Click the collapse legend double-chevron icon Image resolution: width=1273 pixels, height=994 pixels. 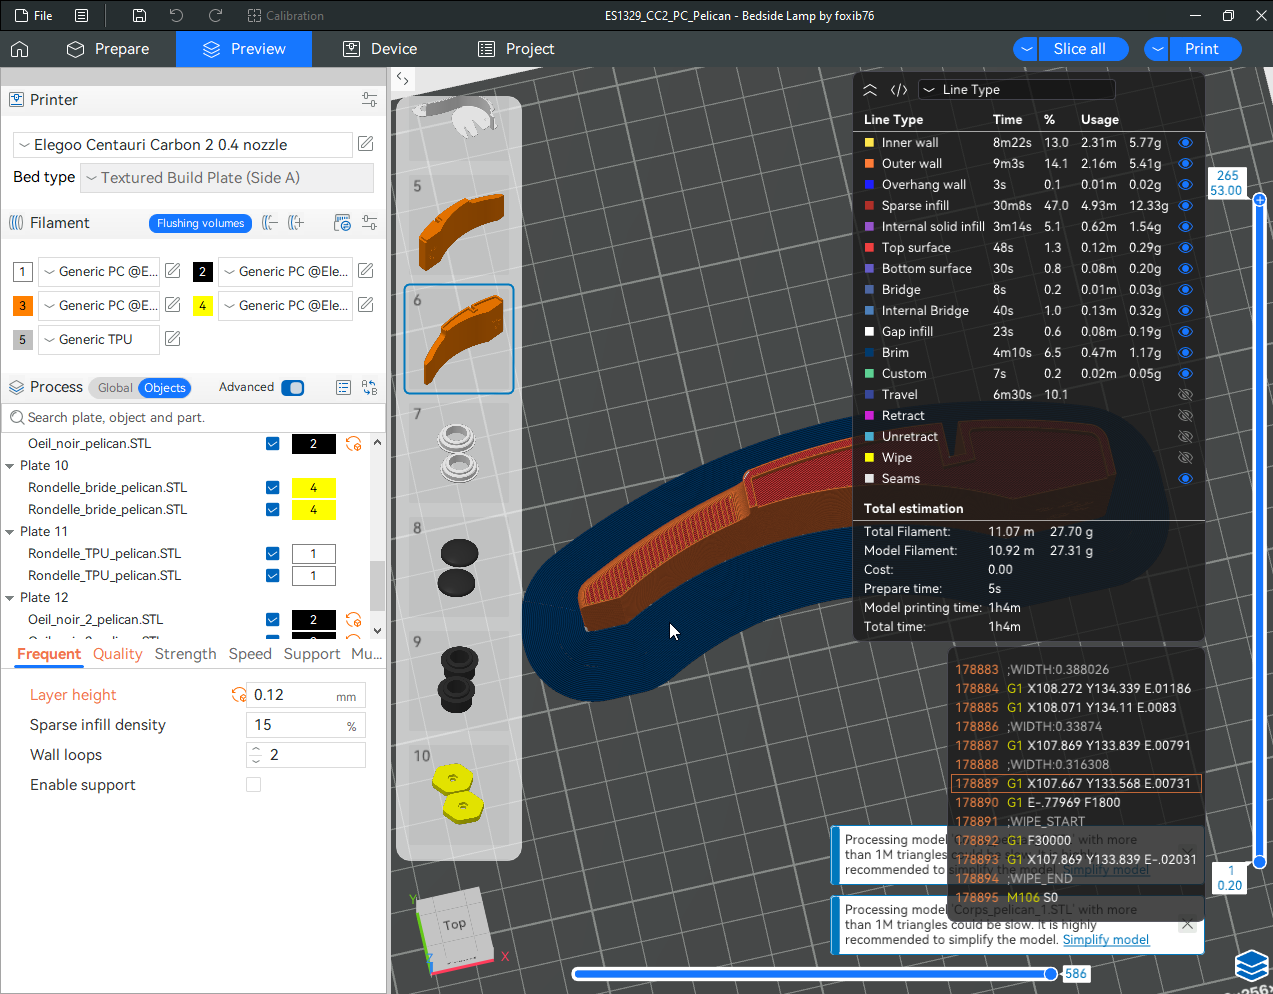tap(870, 90)
